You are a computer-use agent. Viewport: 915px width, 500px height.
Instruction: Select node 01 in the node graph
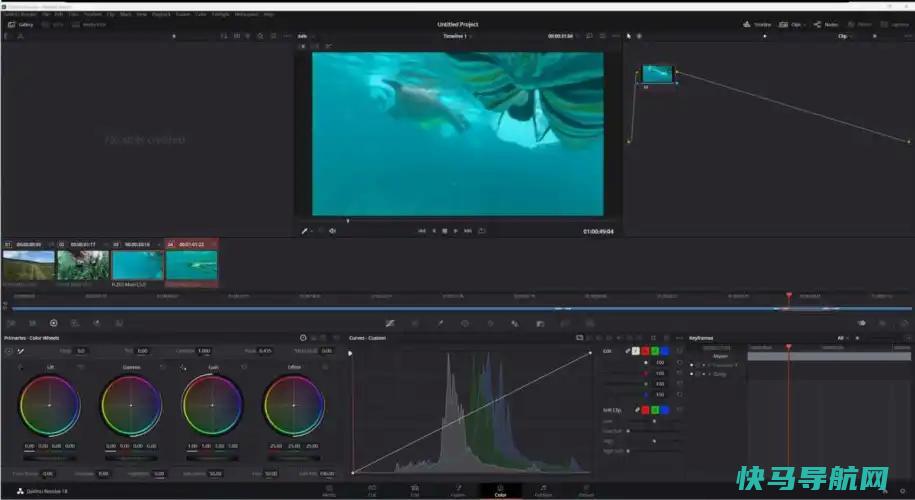[658, 74]
